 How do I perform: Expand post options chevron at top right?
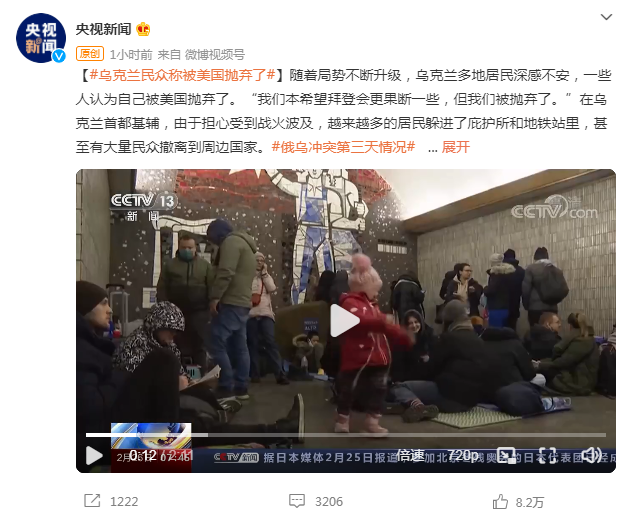[606, 17]
